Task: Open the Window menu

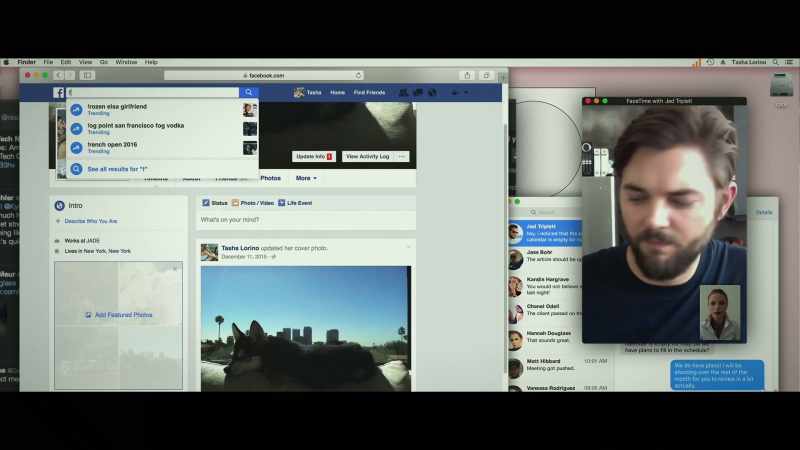Action: 126,62
